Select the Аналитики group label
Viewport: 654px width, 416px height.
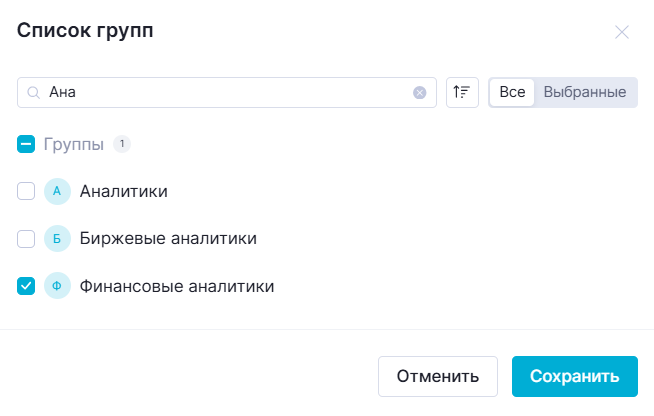pos(123,191)
